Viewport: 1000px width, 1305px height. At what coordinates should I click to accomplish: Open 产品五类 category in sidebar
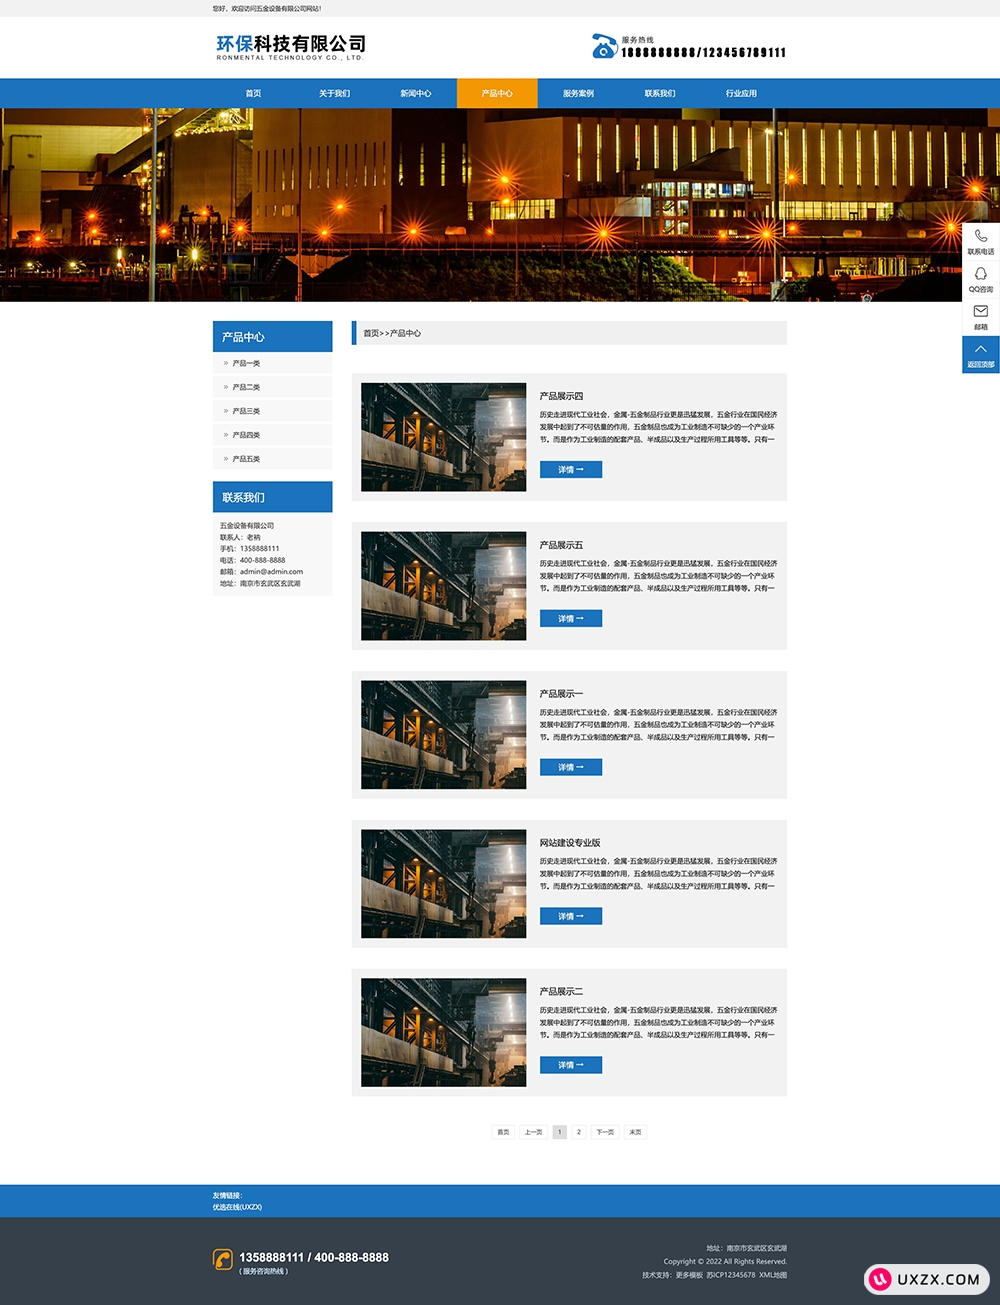246,459
